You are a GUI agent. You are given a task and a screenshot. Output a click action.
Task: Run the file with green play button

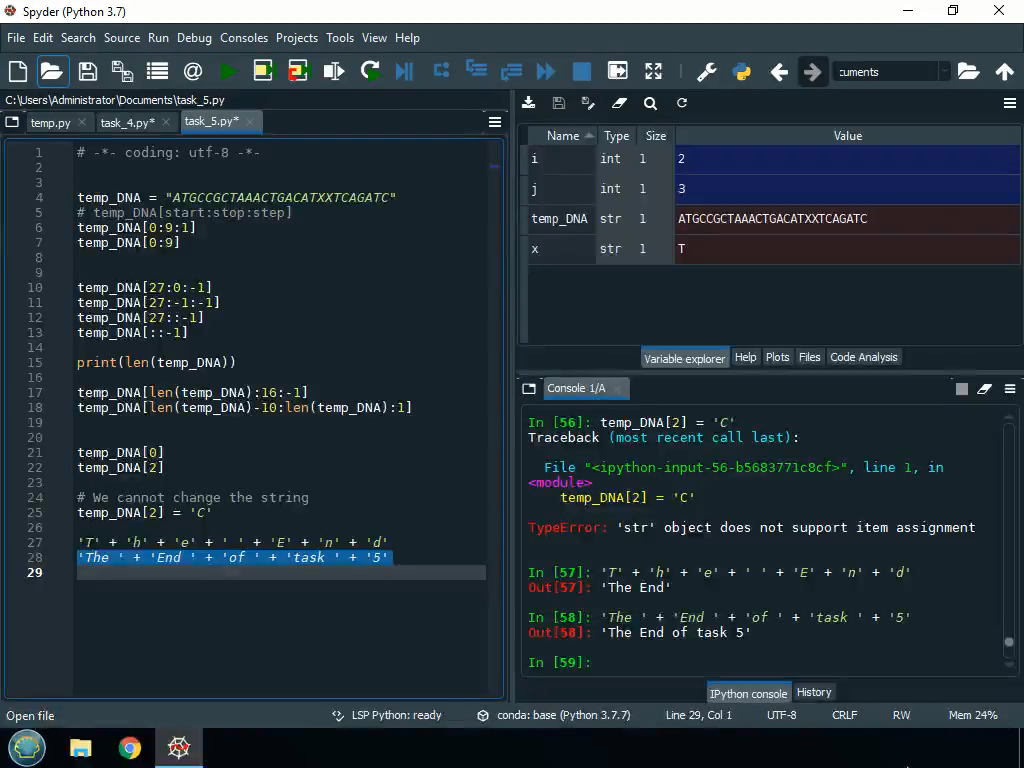(229, 71)
